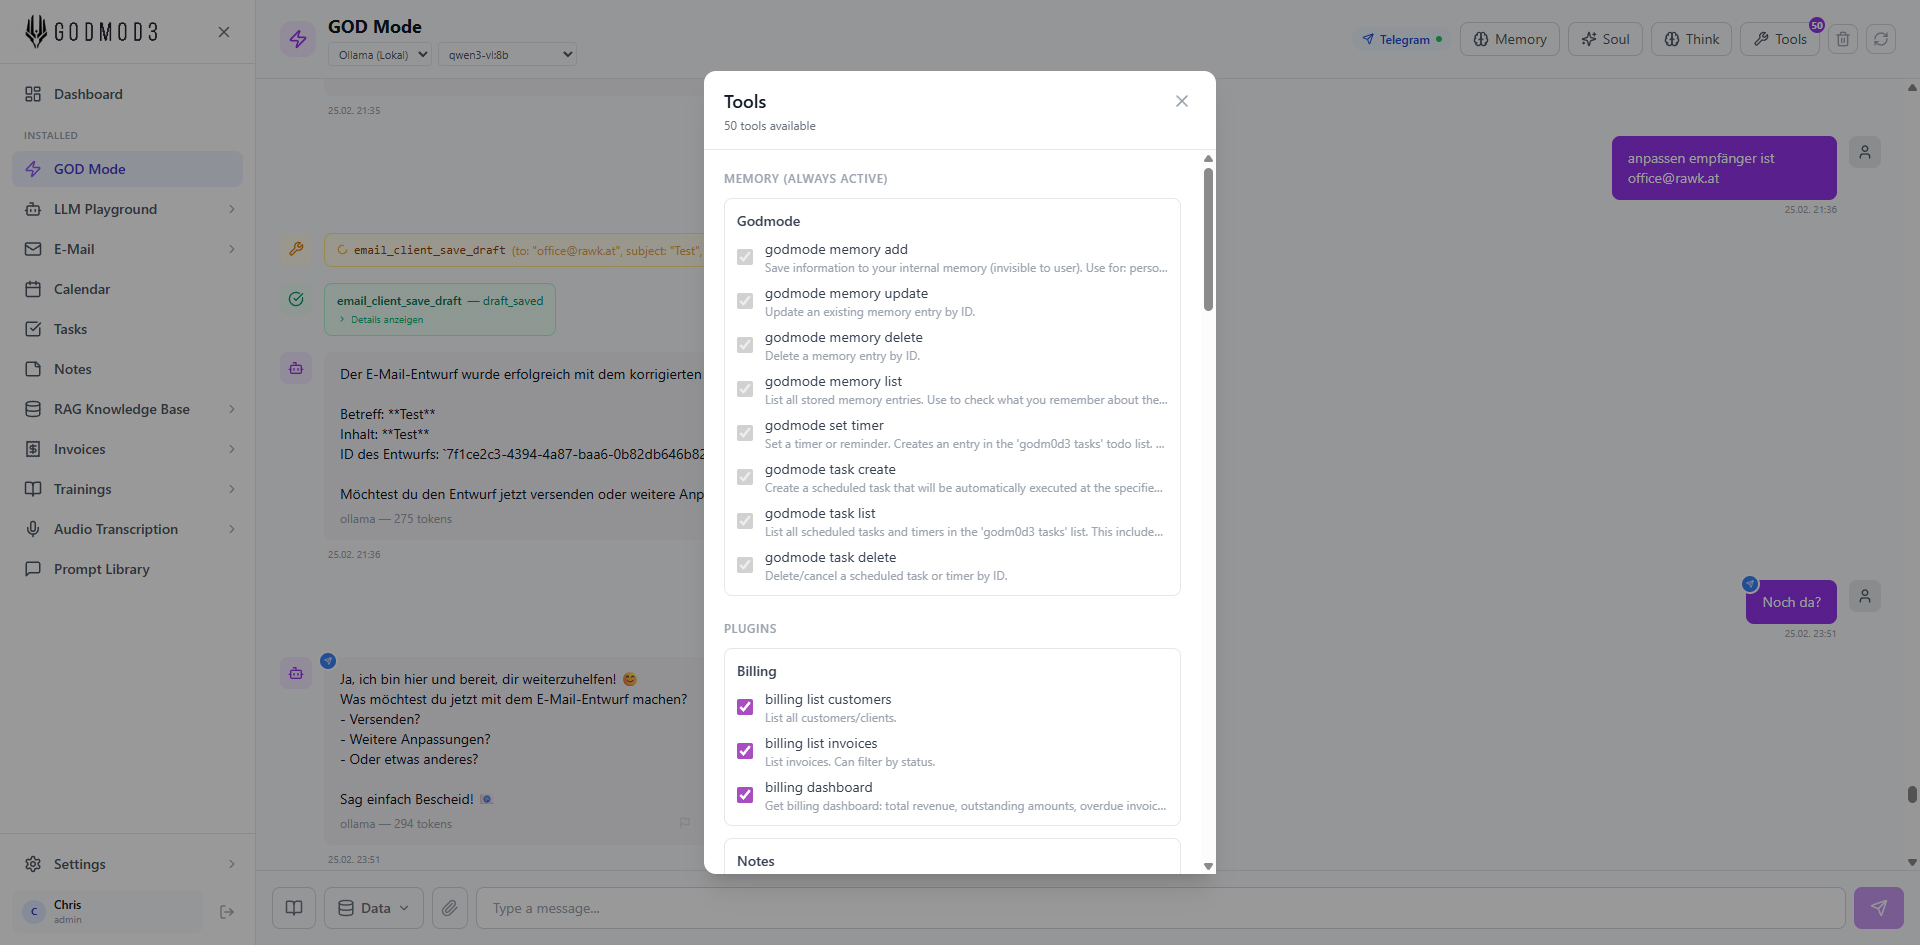This screenshot has height=945, width=1920.
Task: Uncheck the billing list customers tool
Action: click(x=745, y=707)
